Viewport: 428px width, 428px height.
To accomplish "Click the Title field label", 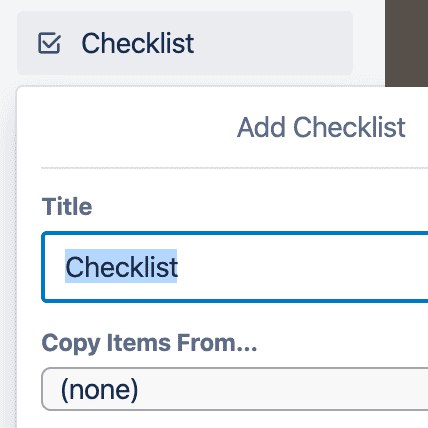I will coord(67,207).
